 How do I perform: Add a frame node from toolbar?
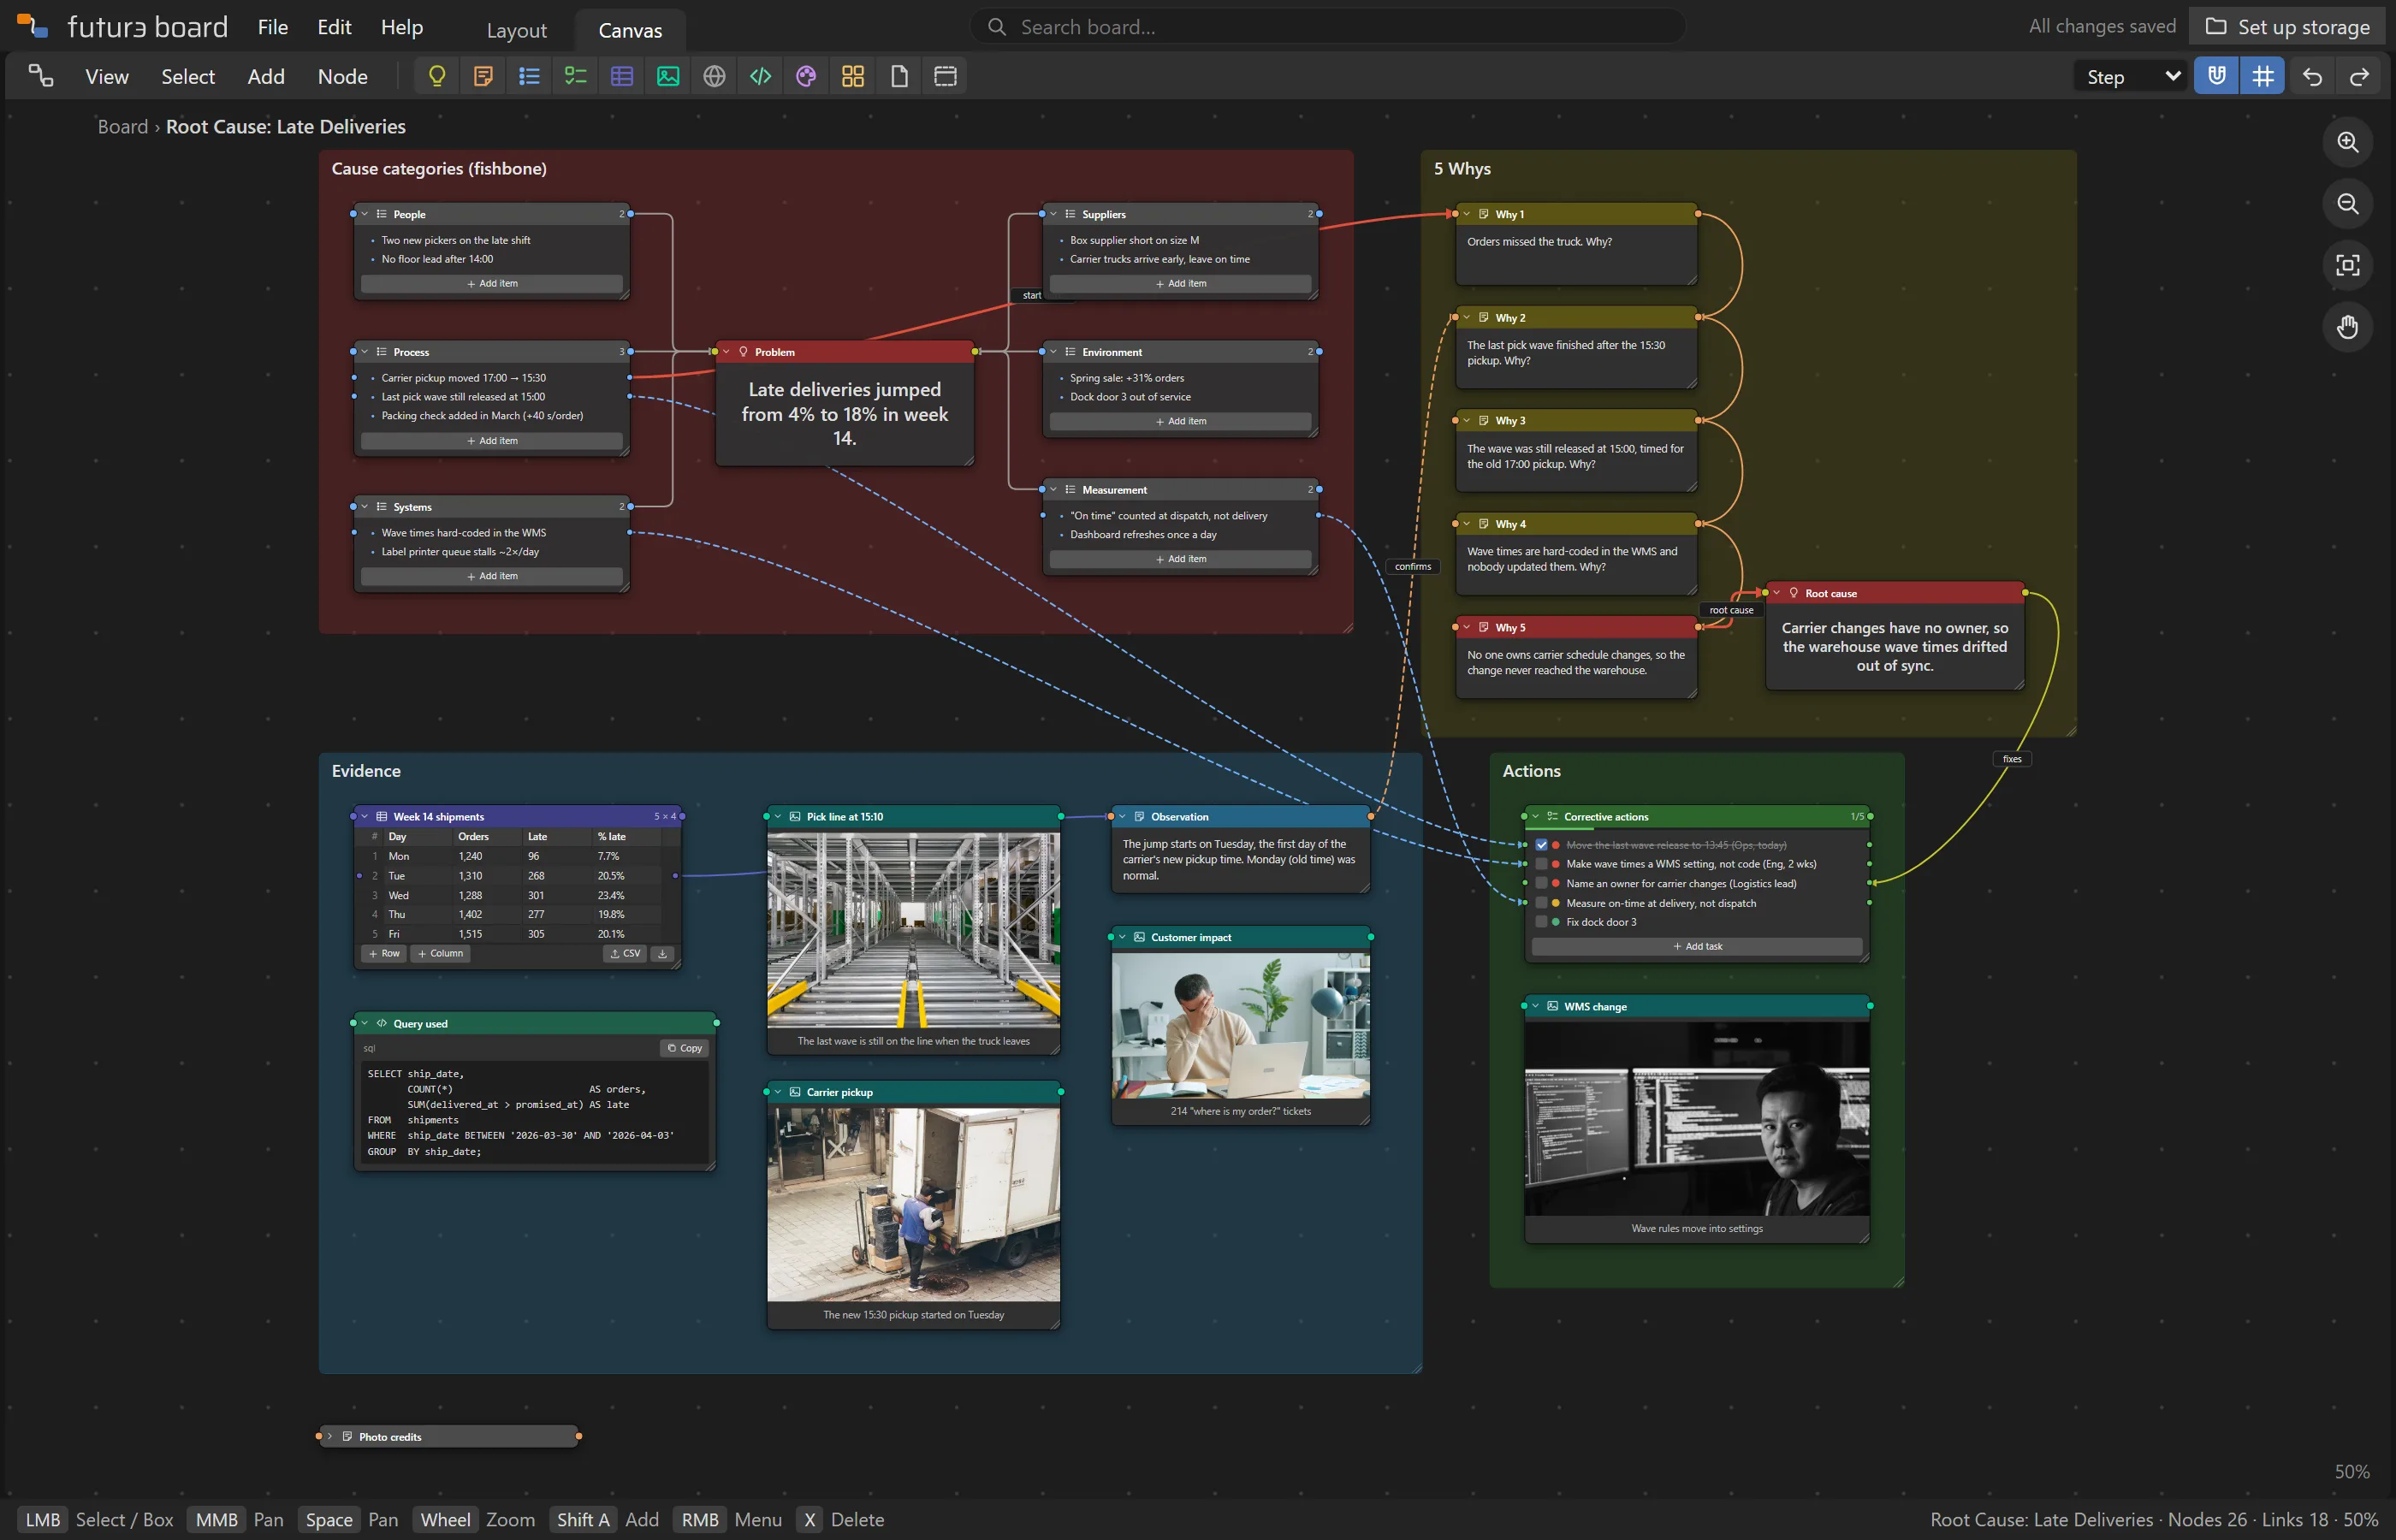click(x=945, y=77)
